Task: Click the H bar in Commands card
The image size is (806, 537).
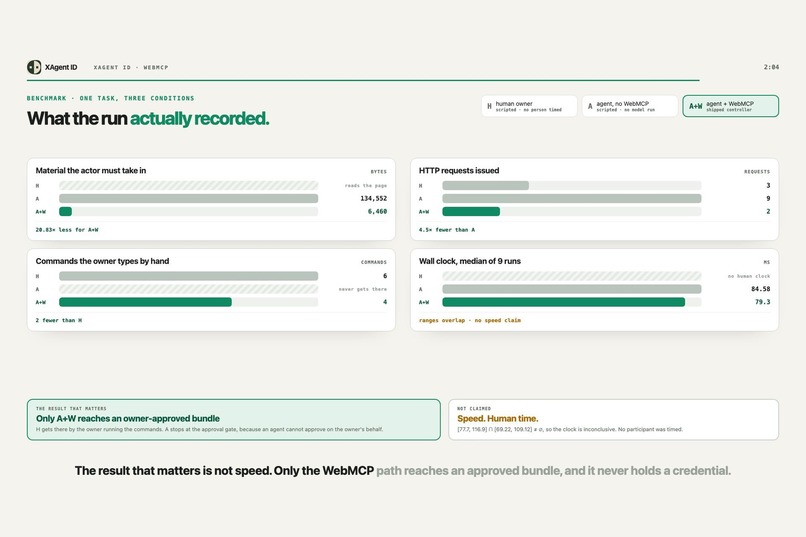Action: (189, 276)
